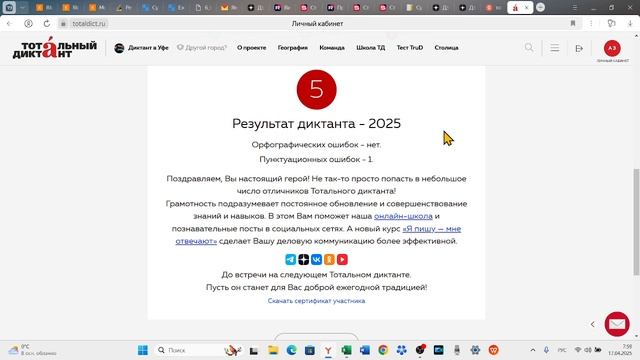Open the Школа ТД menu item
This screenshot has width=640, height=360.
point(371,48)
